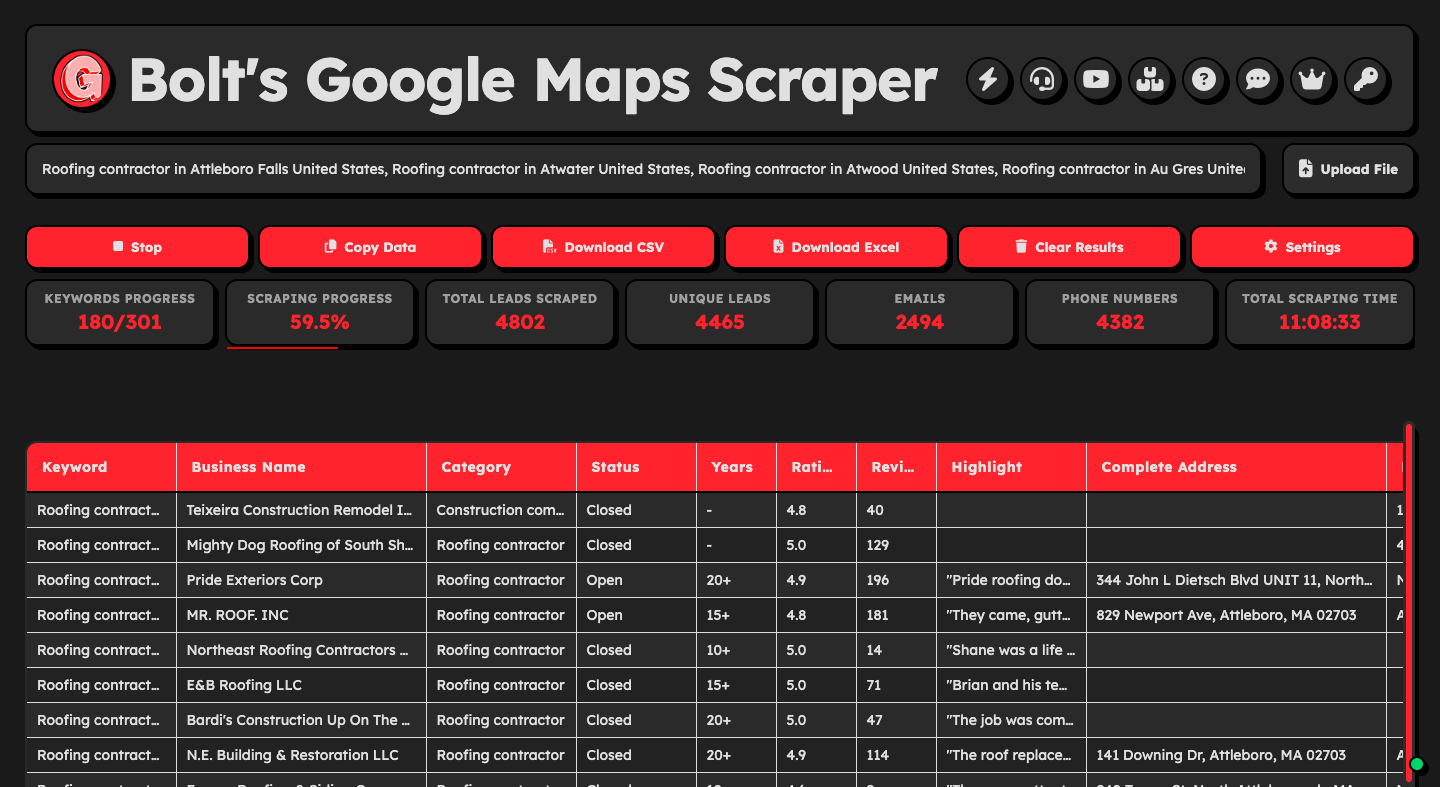Upload a keywords file
This screenshot has height=787, width=1440.
[x=1349, y=169]
